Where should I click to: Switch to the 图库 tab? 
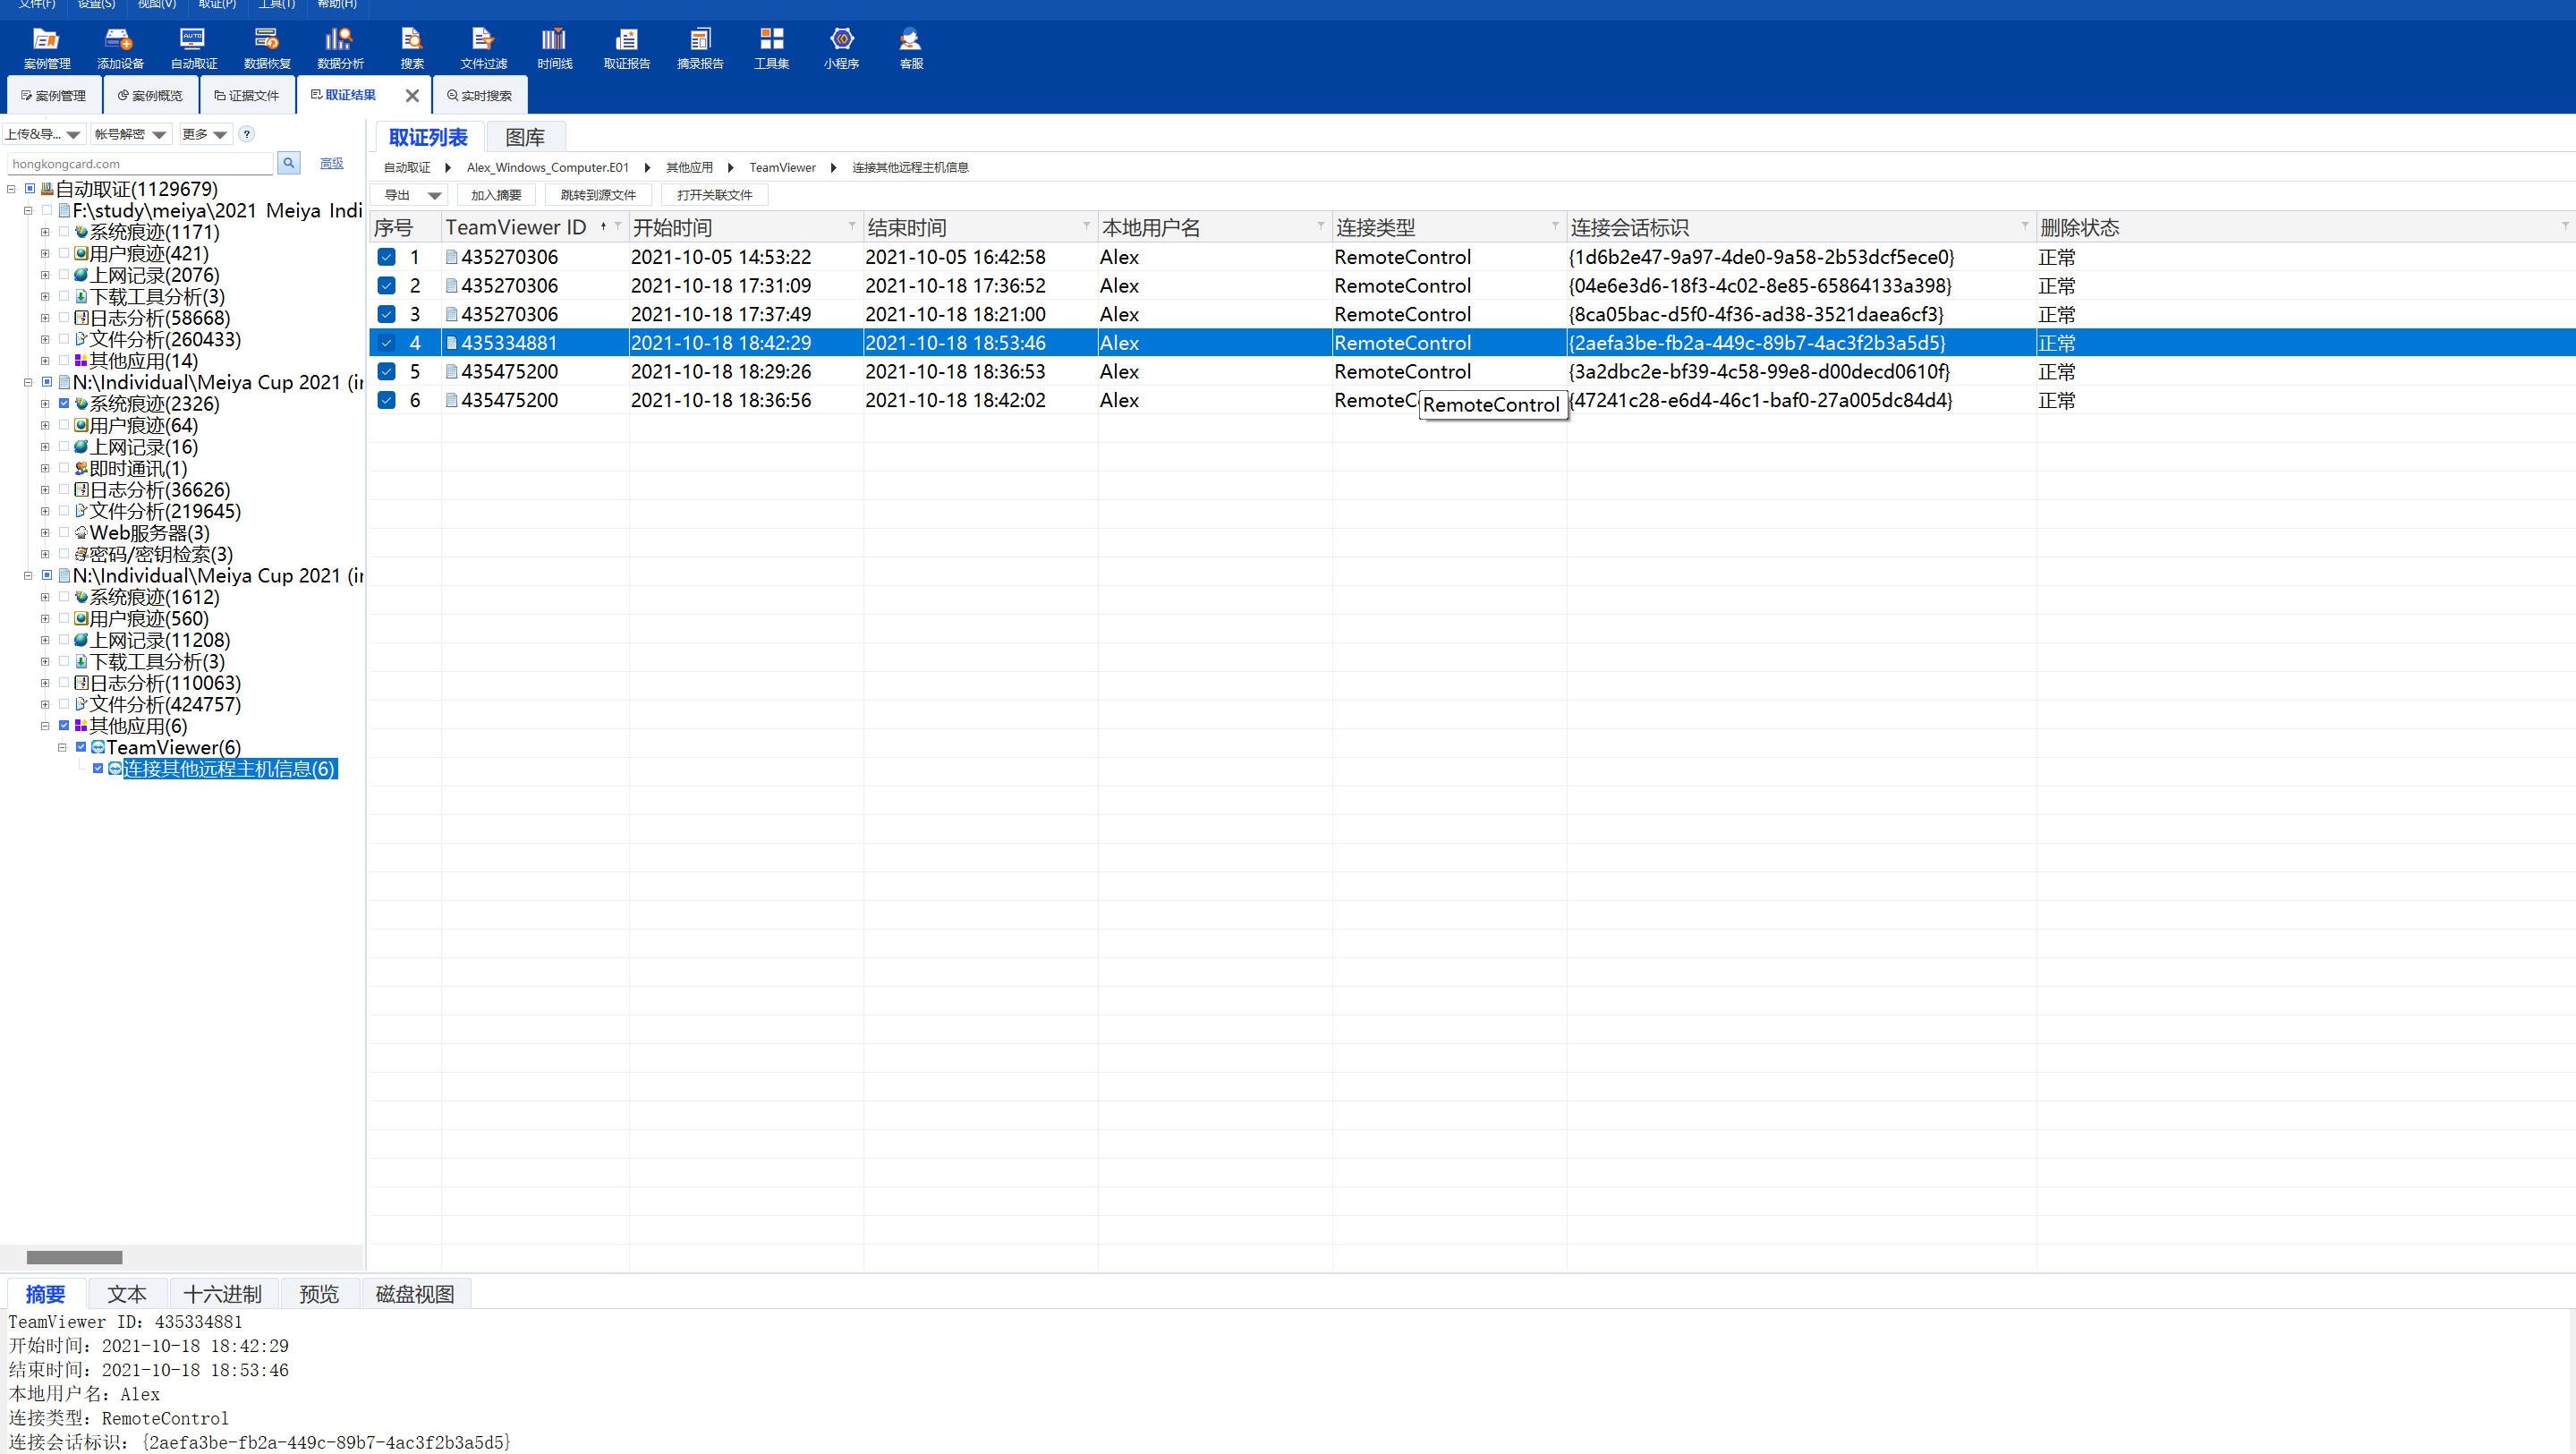click(x=525, y=137)
